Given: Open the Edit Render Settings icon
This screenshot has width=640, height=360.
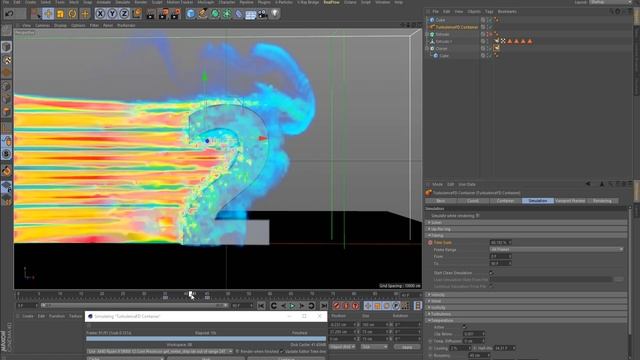Looking at the screenshot, I should [176, 14].
